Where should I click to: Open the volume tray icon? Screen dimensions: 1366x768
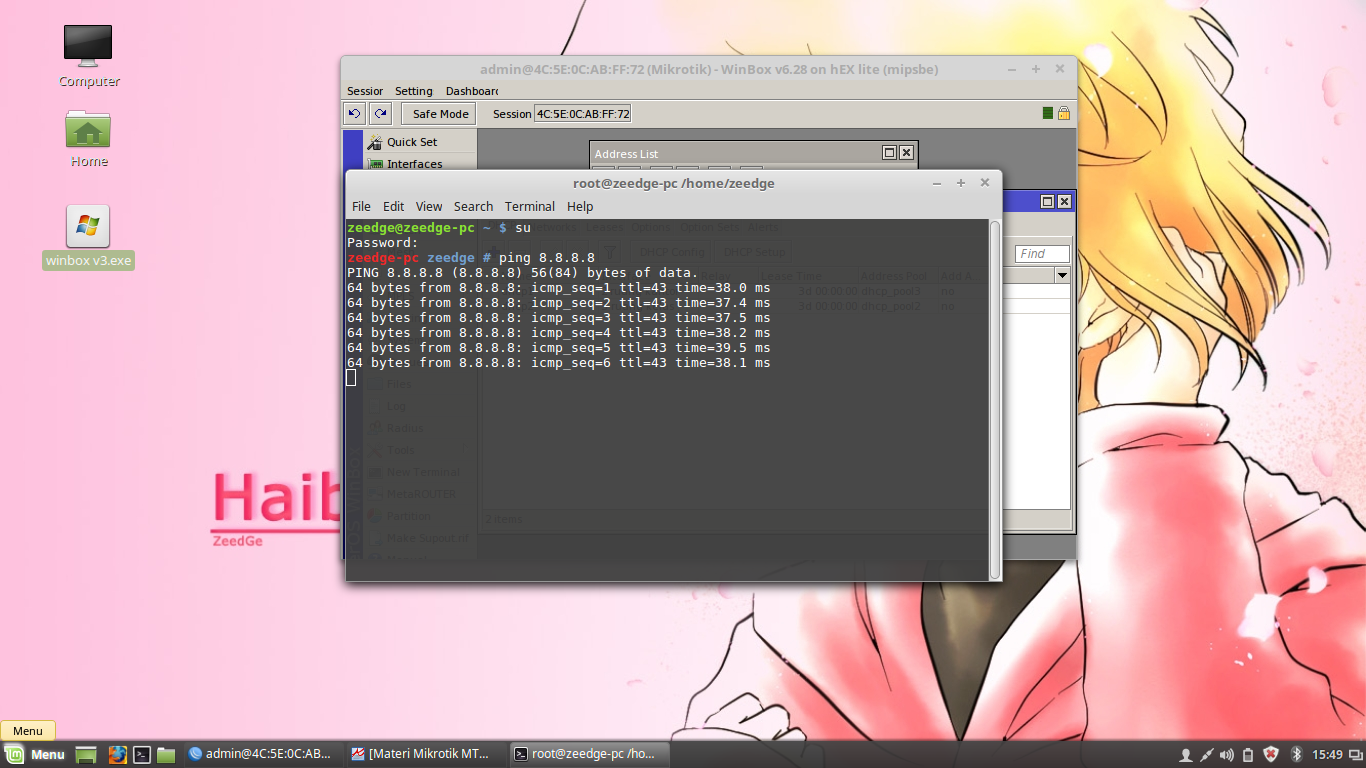point(1227,755)
